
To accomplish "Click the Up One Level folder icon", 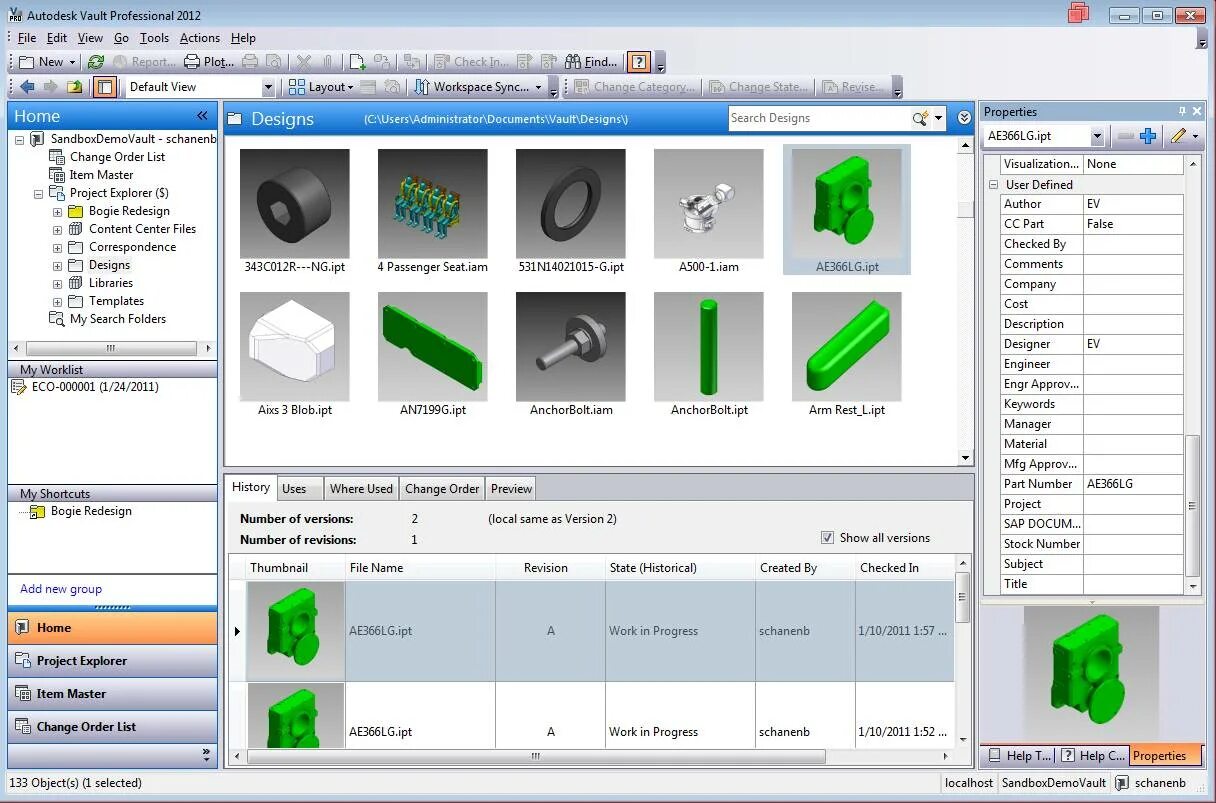I will [x=74, y=87].
